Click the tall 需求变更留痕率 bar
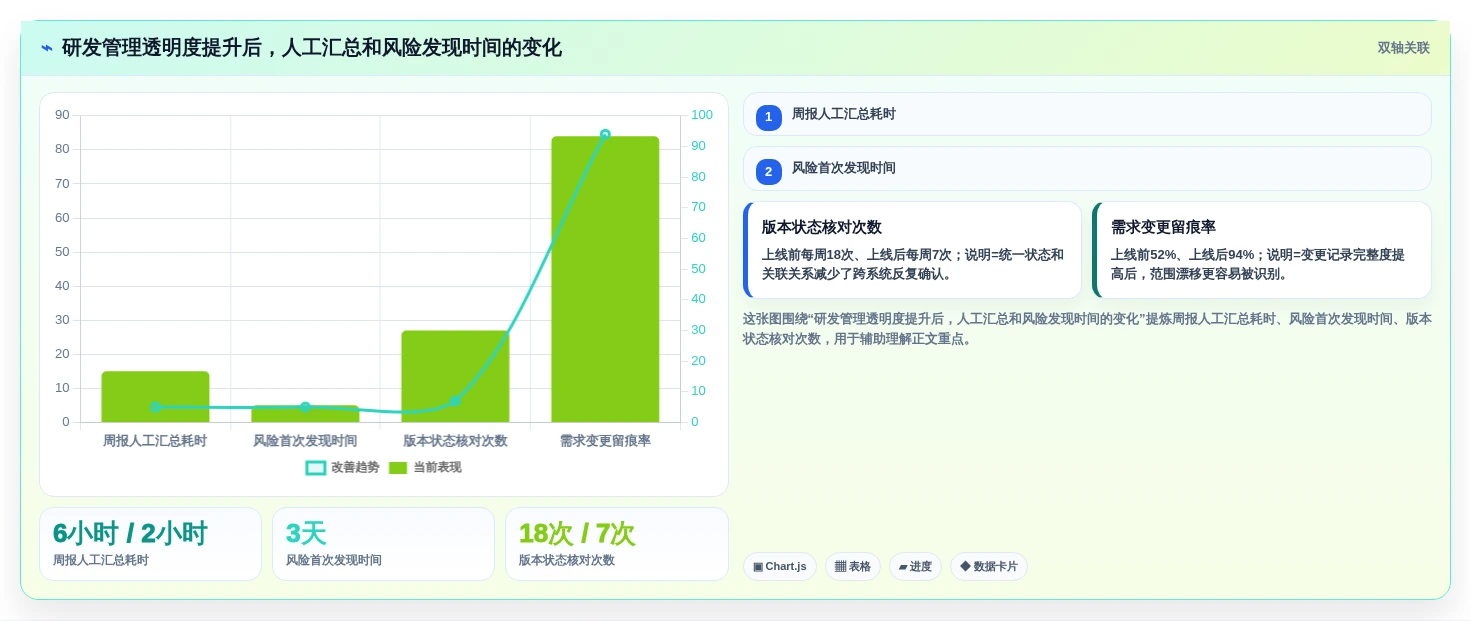Image resolution: width=1471 pixels, height=621 pixels. [x=605, y=279]
